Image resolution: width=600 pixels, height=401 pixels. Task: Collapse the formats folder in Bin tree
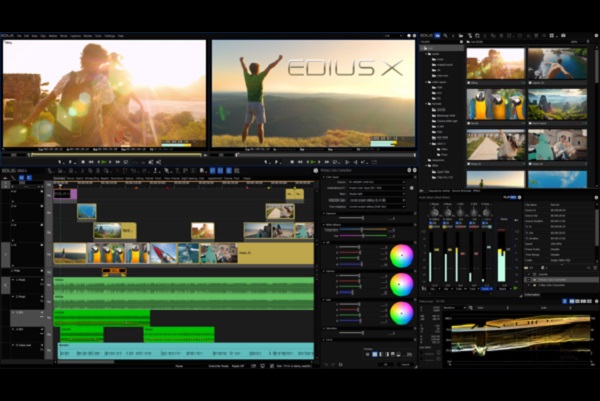click(x=426, y=104)
